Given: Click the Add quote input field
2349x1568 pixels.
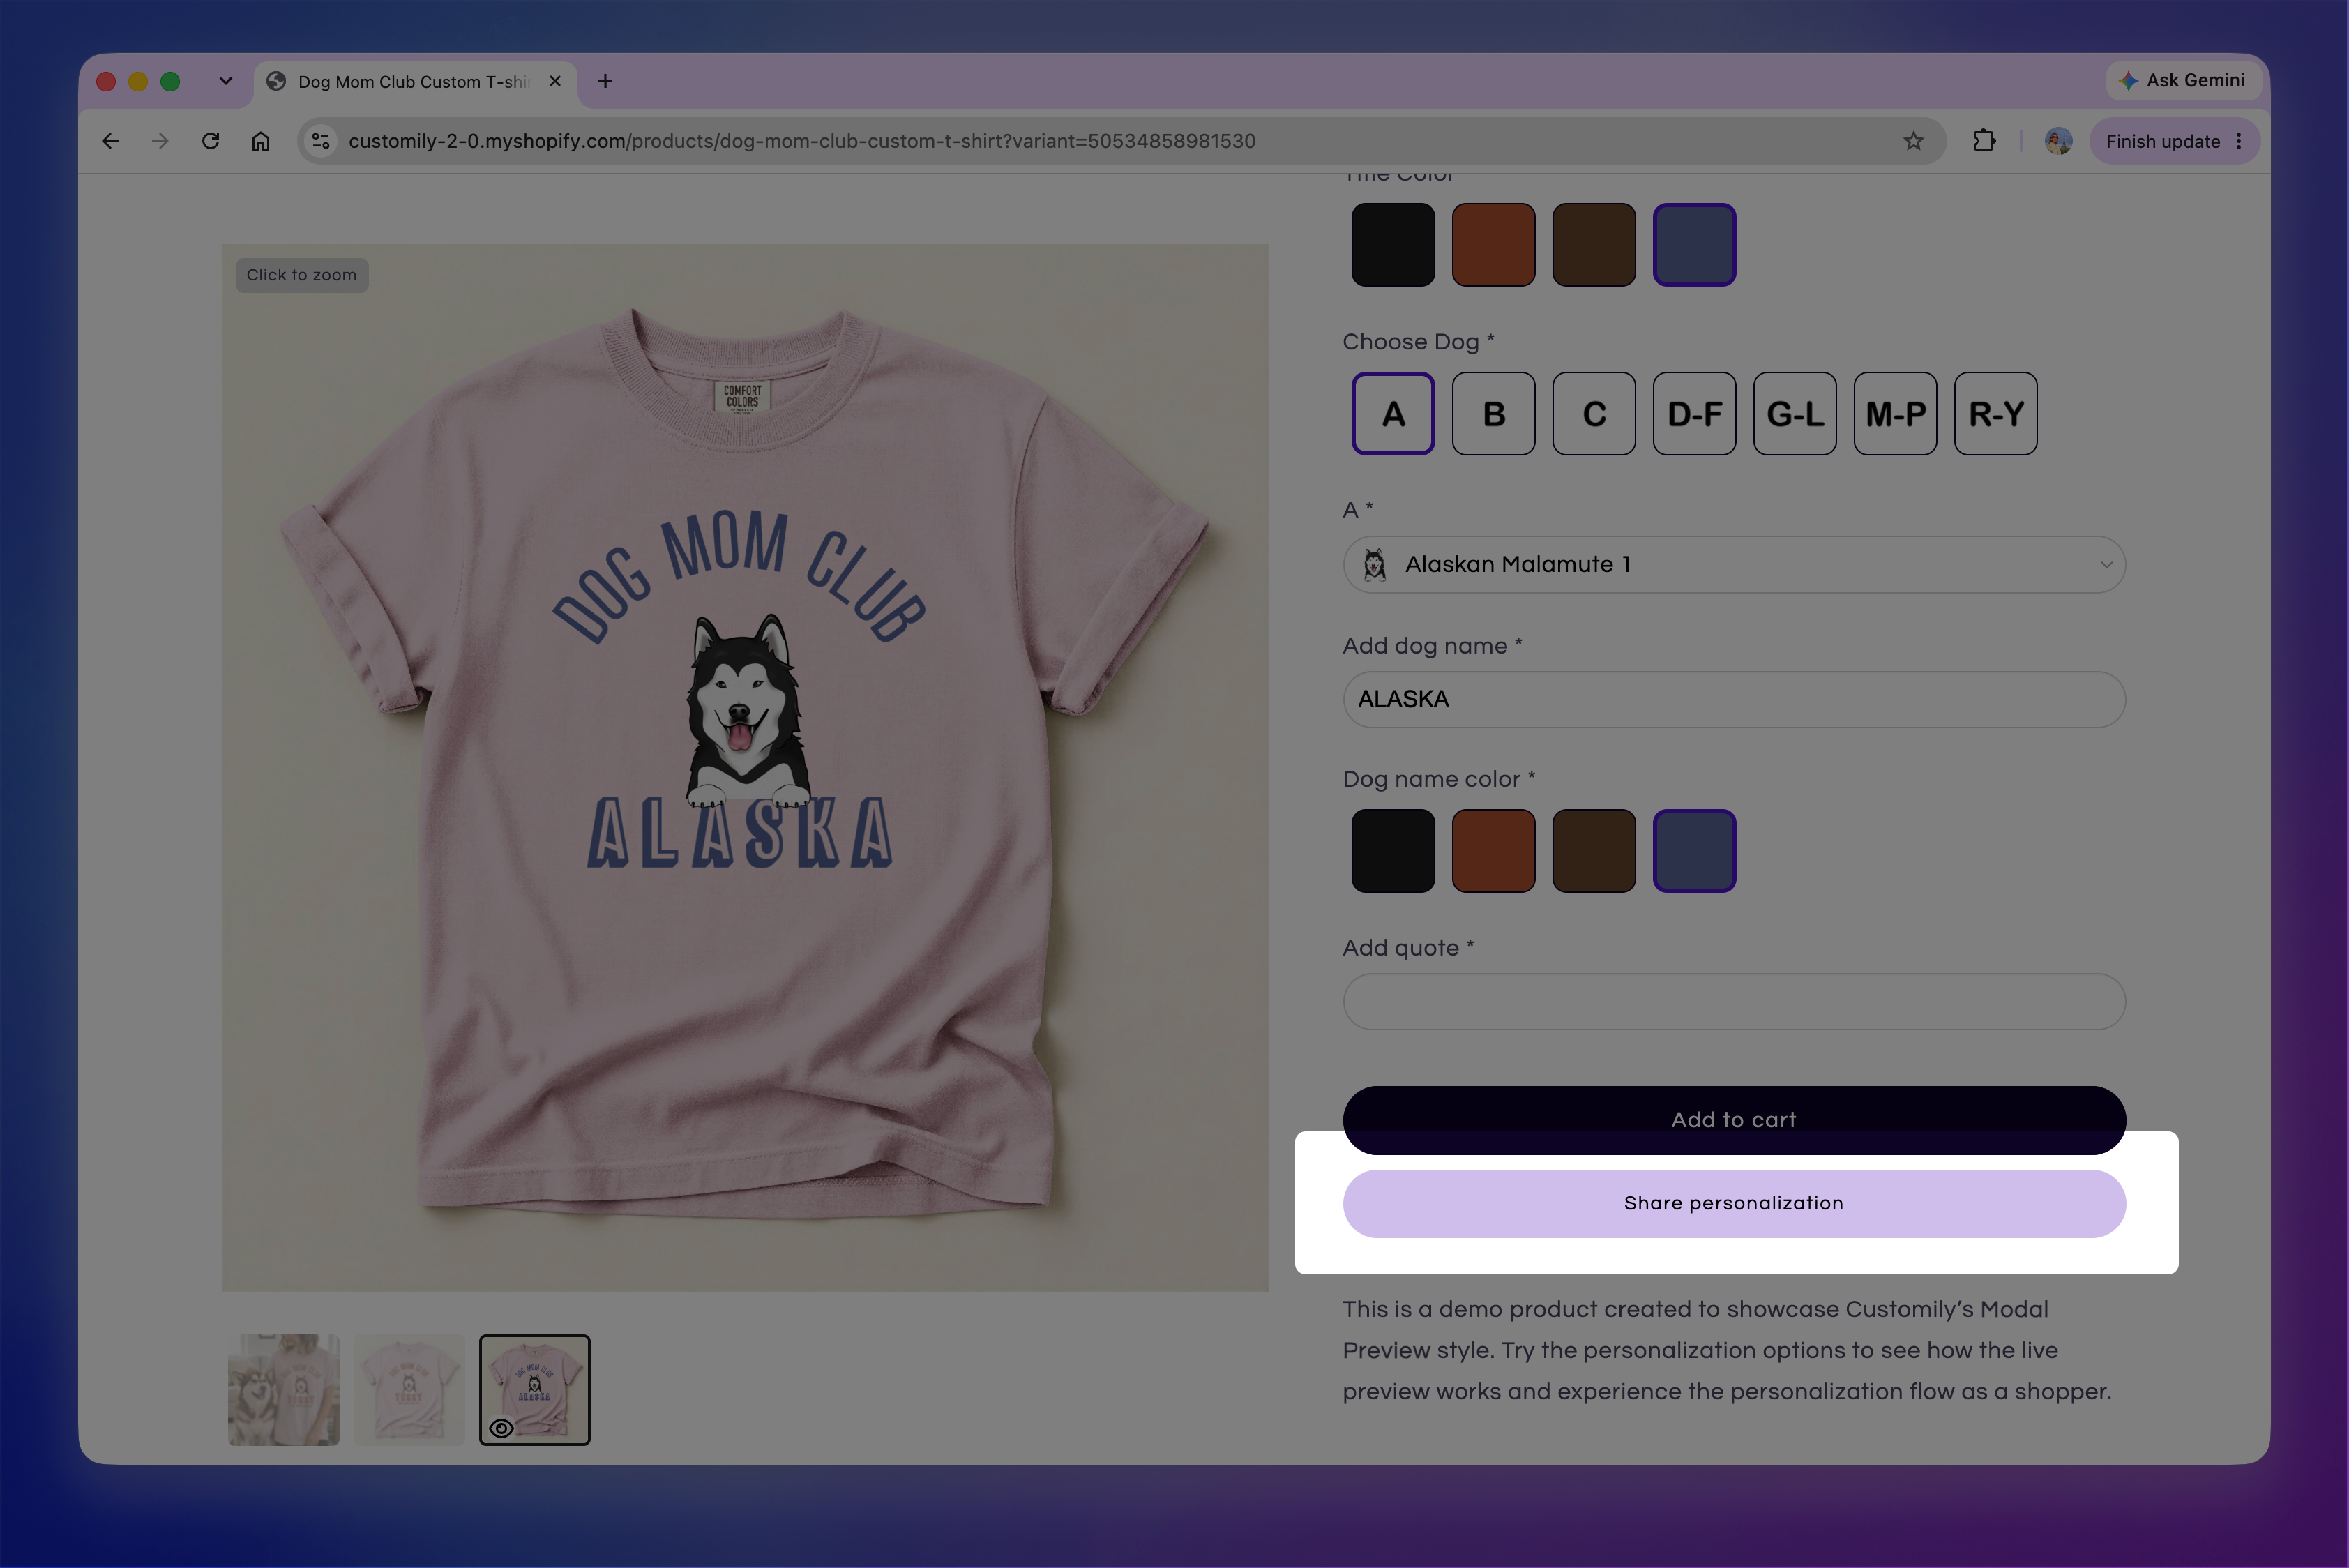Looking at the screenshot, I should (1734, 1002).
